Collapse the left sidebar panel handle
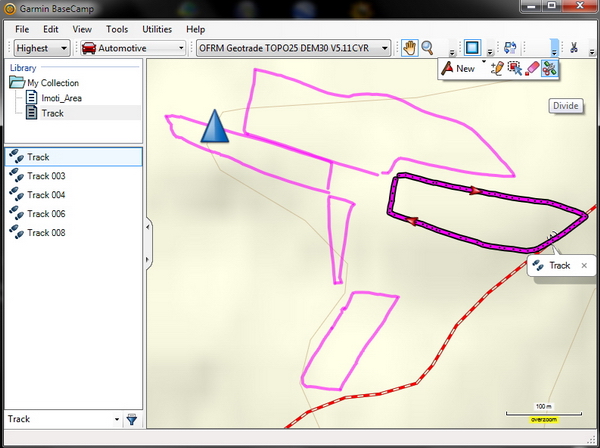600x448 pixels. point(147,228)
